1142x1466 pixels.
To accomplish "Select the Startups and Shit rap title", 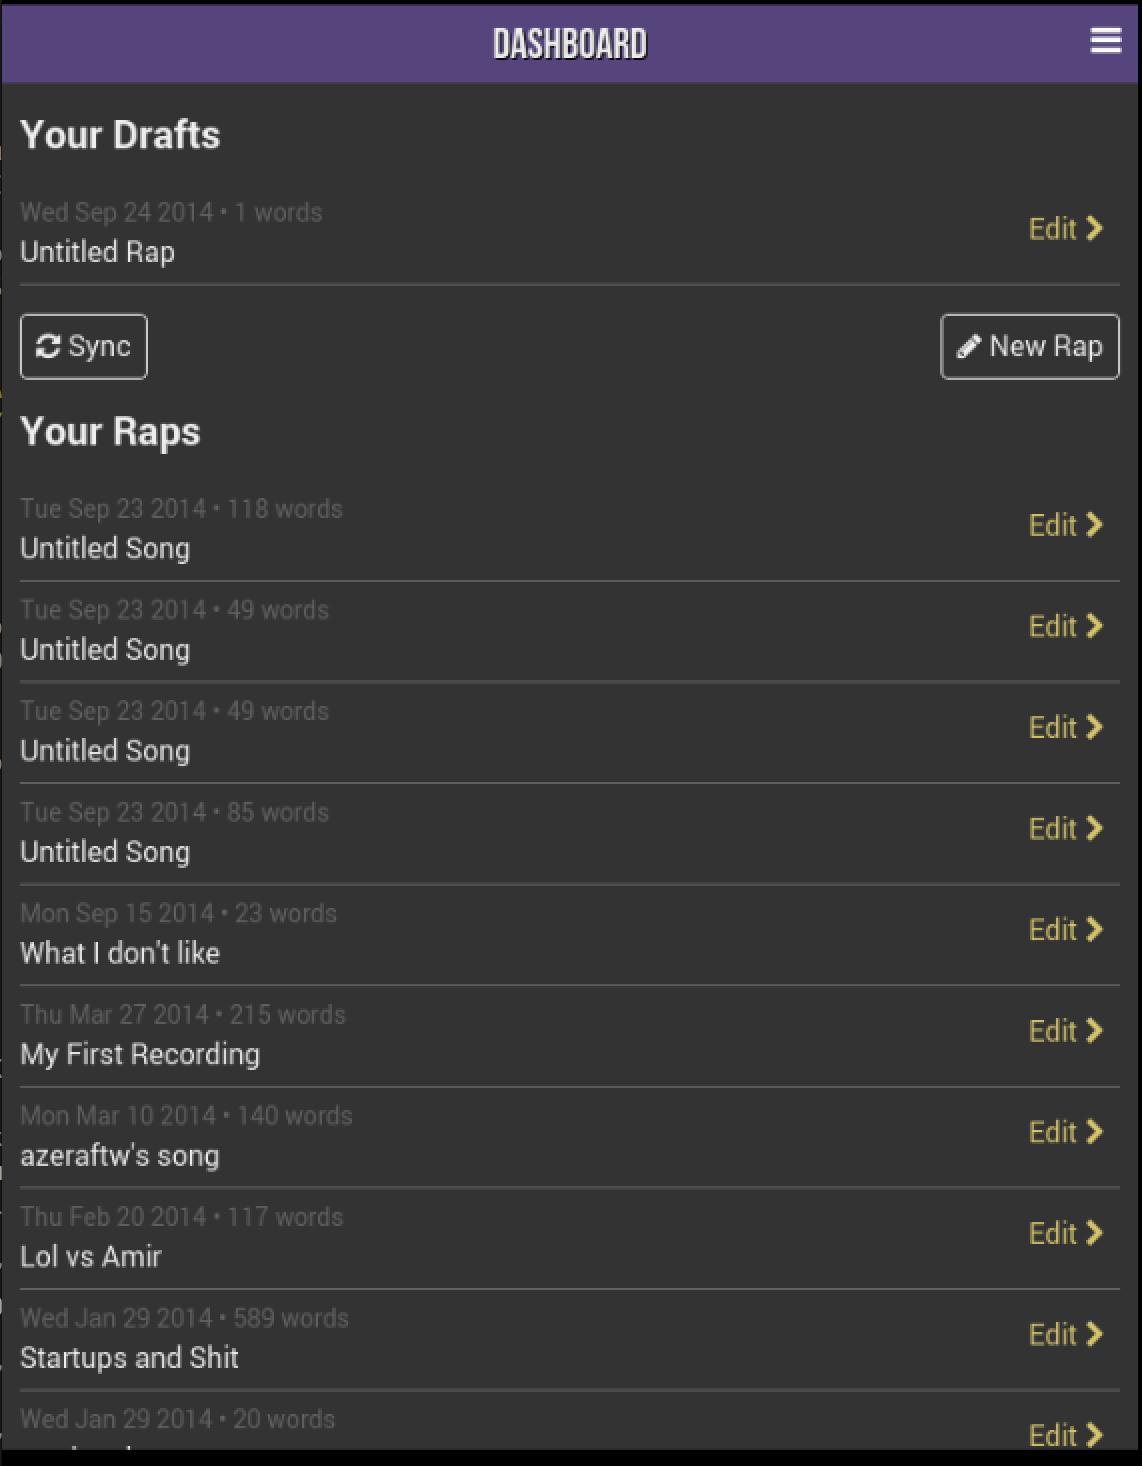I will pos(130,1358).
